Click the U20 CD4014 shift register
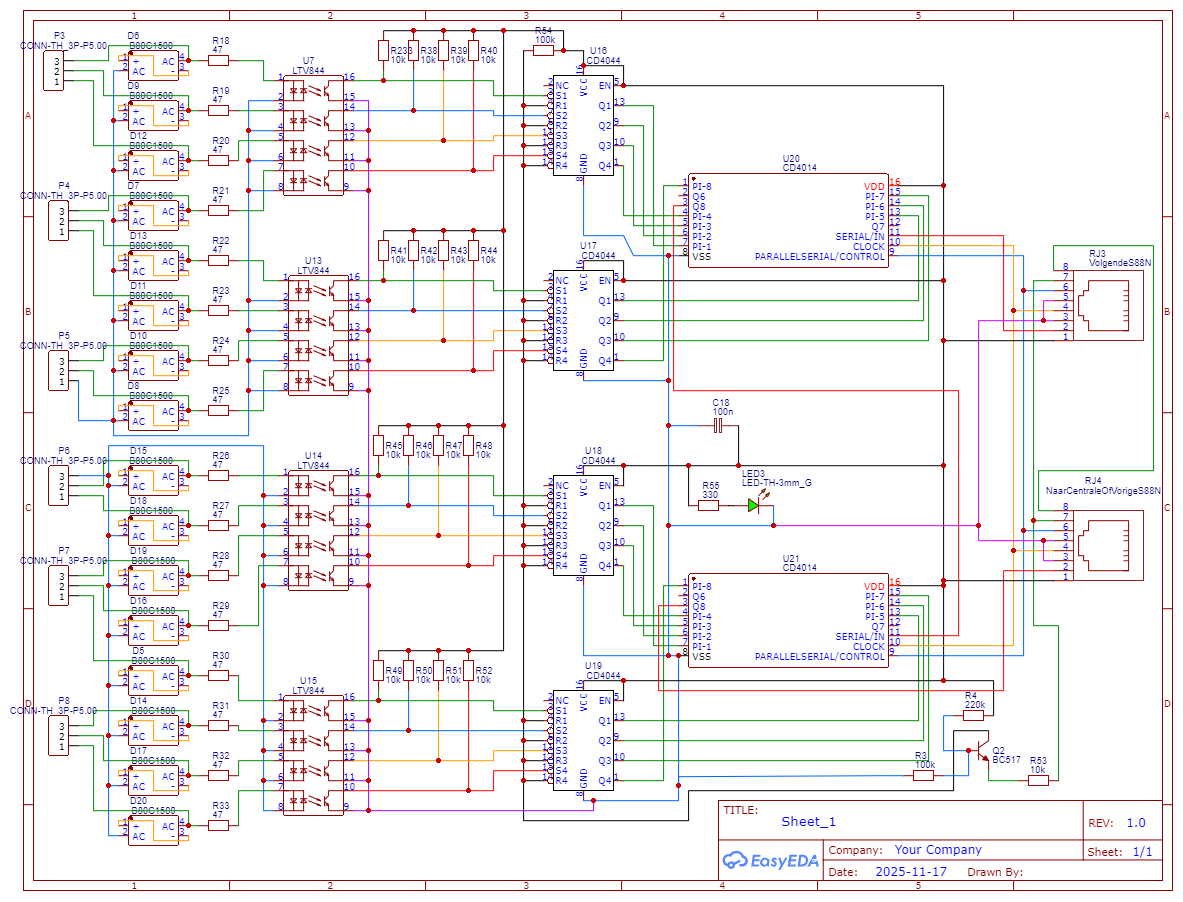Screen dimensions: 1183x902 pos(789,221)
